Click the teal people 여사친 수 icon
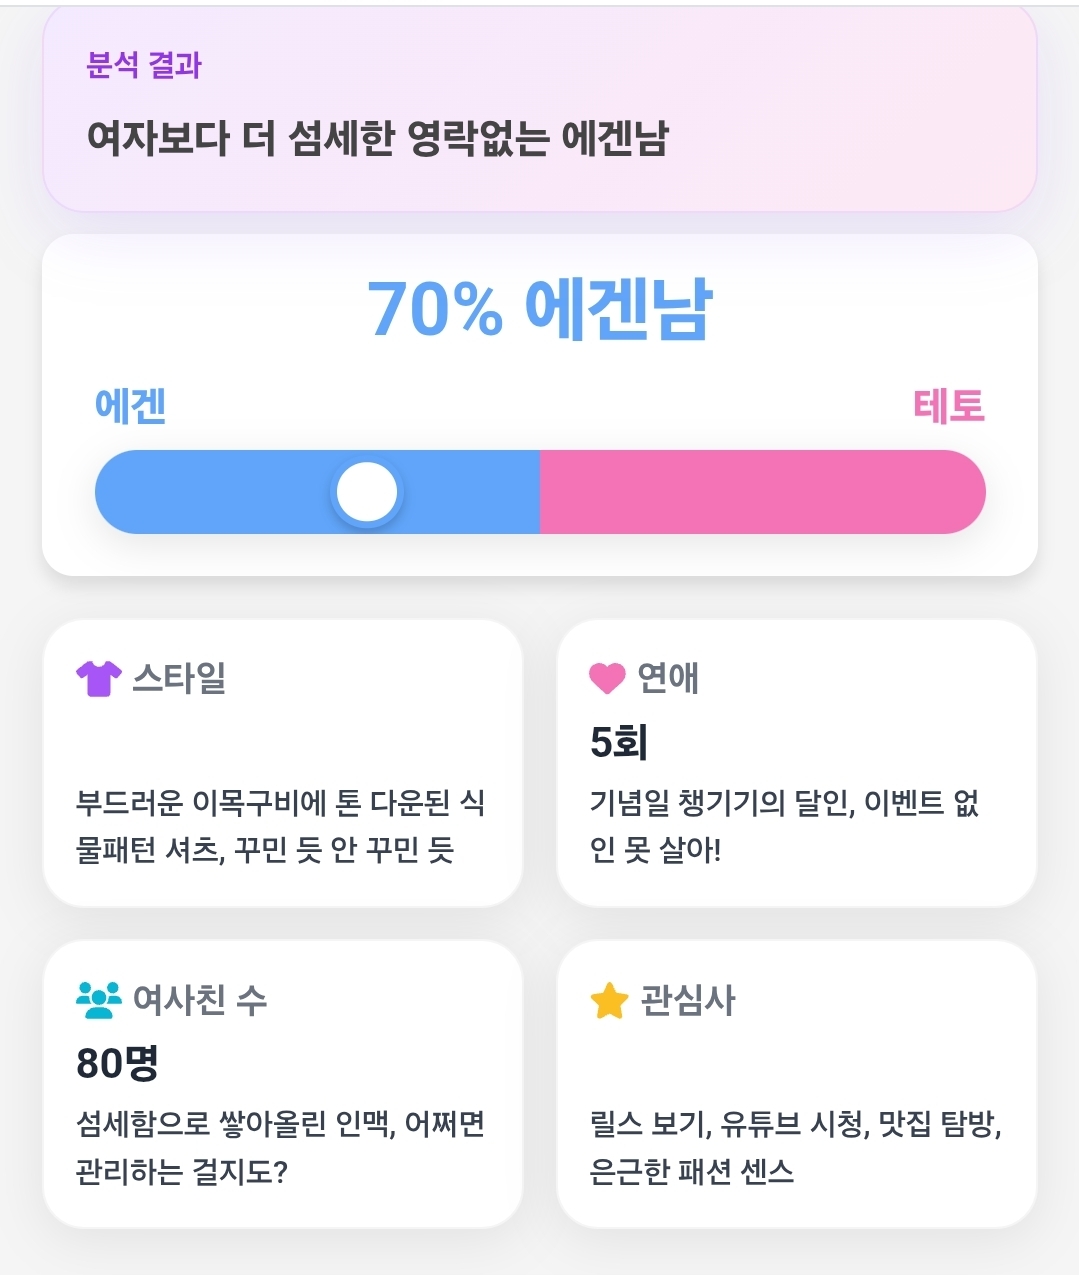Image resolution: width=1079 pixels, height=1275 pixels. pos(98,999)
